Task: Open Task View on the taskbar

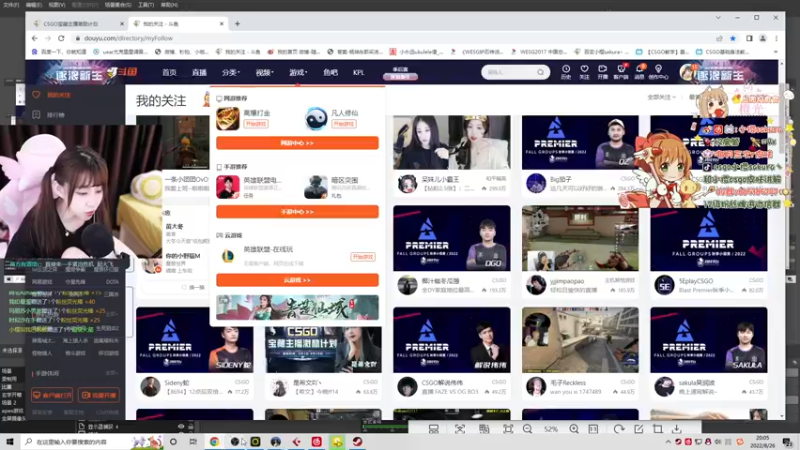Action: click(193, 441)
